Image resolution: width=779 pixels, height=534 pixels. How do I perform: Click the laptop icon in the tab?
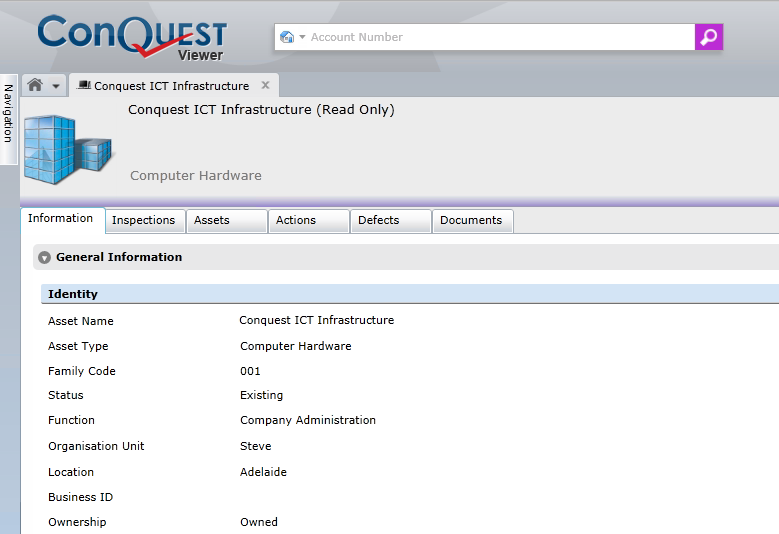[x=84, y=85]
